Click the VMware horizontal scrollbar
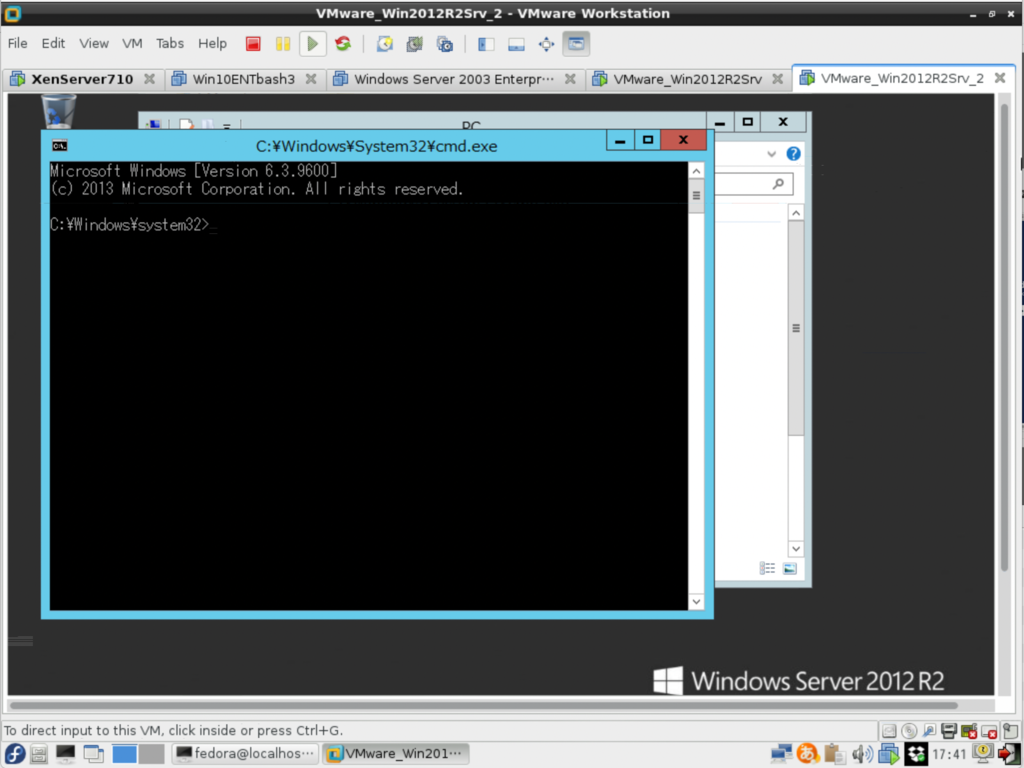 pyautogui.click(x=484, y=705)
